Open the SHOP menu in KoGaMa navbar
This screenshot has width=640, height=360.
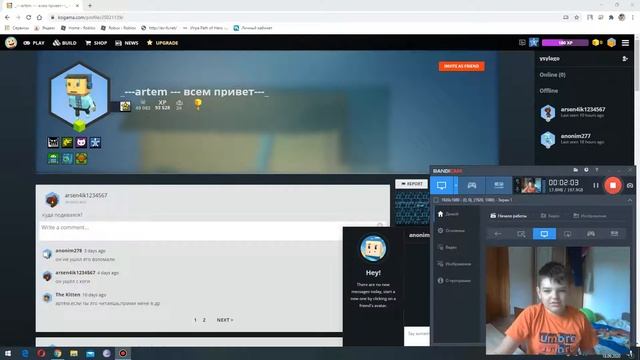tap(96, 43)
